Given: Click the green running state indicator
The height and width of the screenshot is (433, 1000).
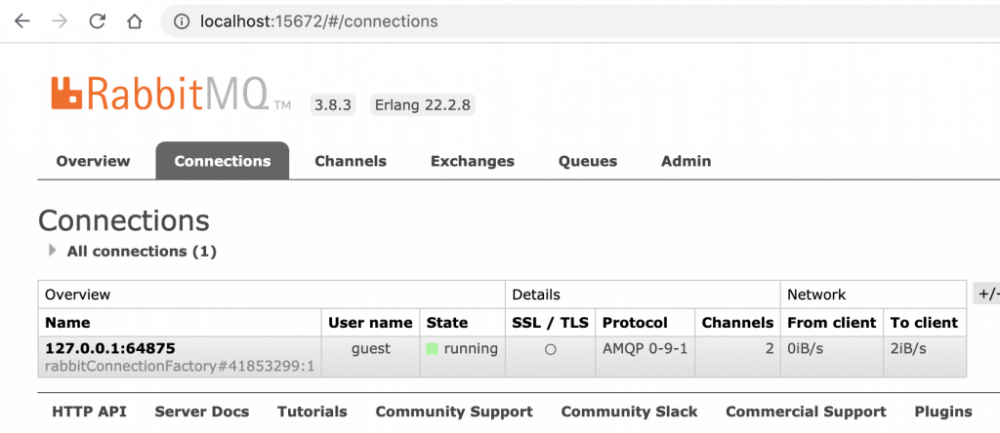Looking at the screenshot, I should pos(432,349).
